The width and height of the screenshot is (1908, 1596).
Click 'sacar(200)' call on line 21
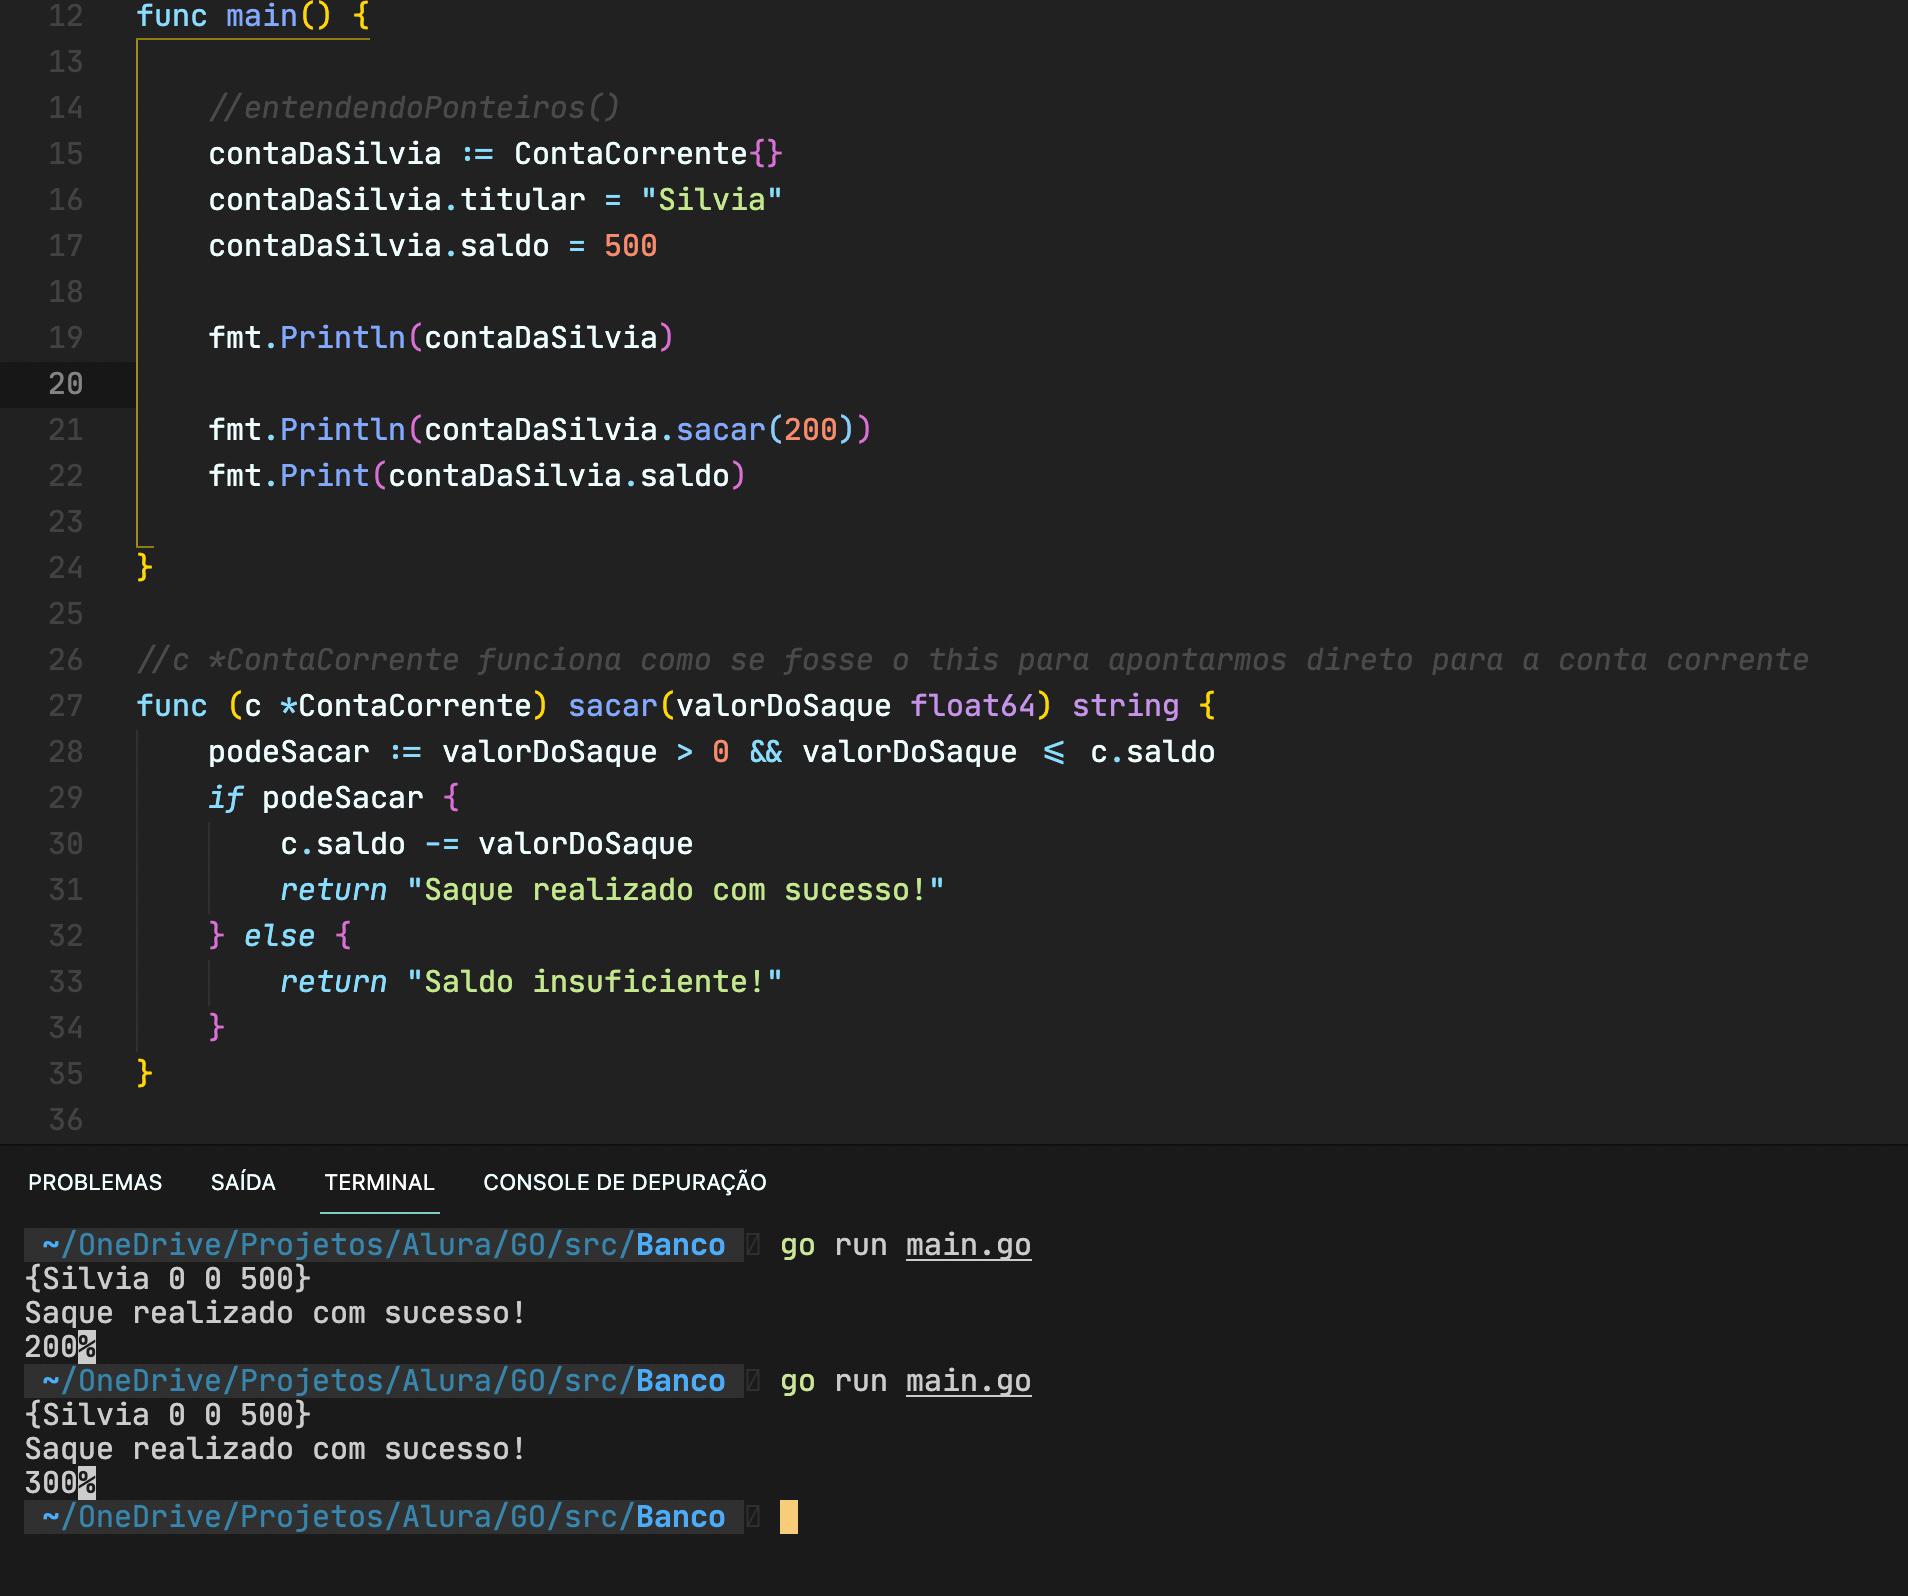click(765, 430)
